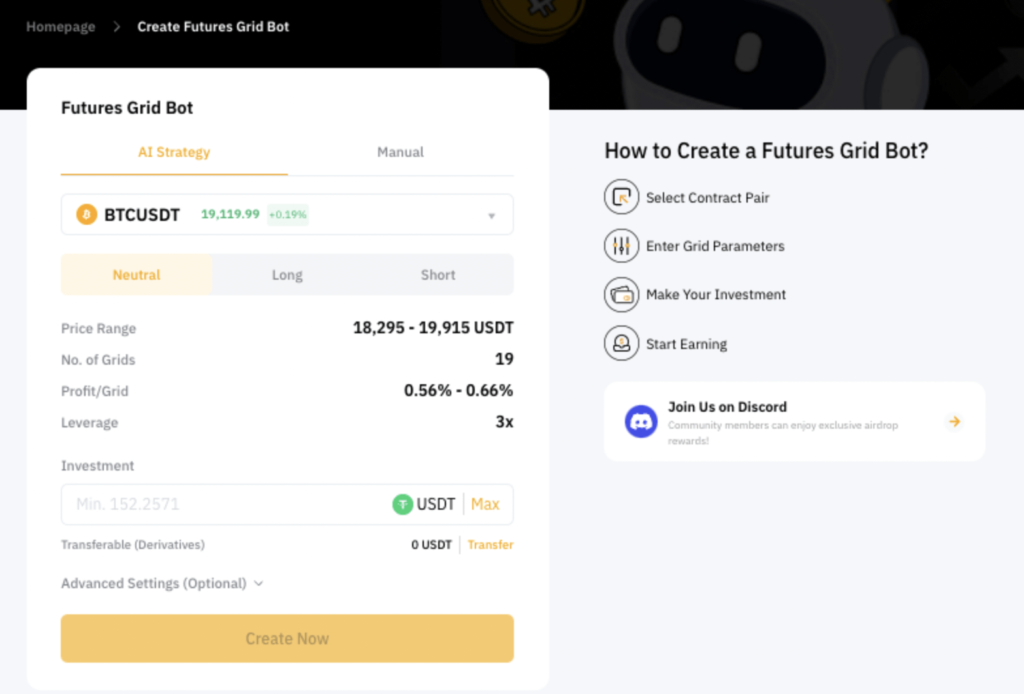Viewport: 1024px width, 694px height.
Task: Click the green Tether USDT icon
Action: [x=402, y=504]
